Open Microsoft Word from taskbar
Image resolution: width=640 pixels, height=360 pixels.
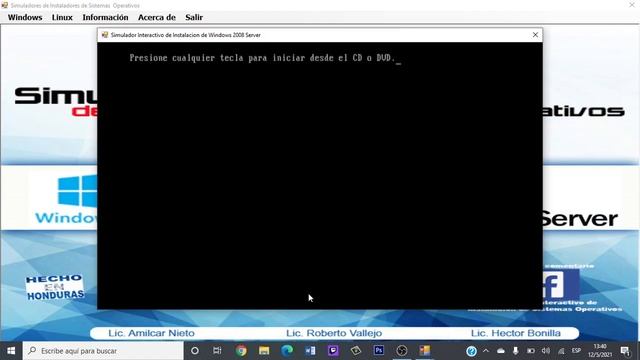coord(310,351)
